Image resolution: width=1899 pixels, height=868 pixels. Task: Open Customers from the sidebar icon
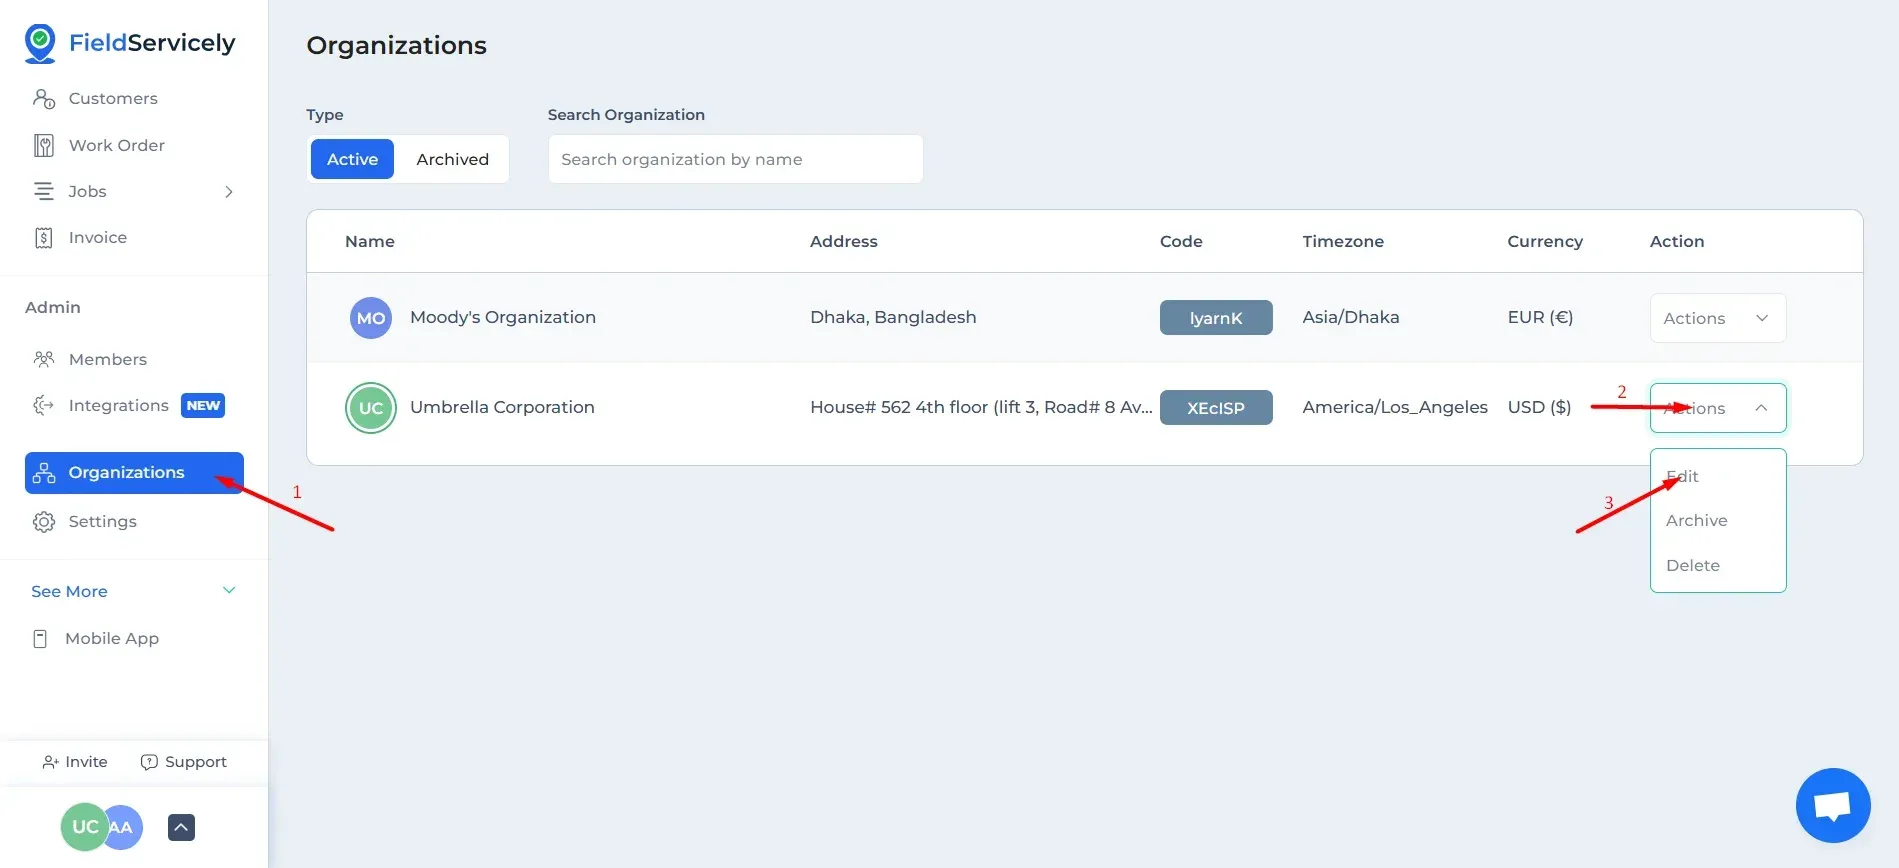44,98
